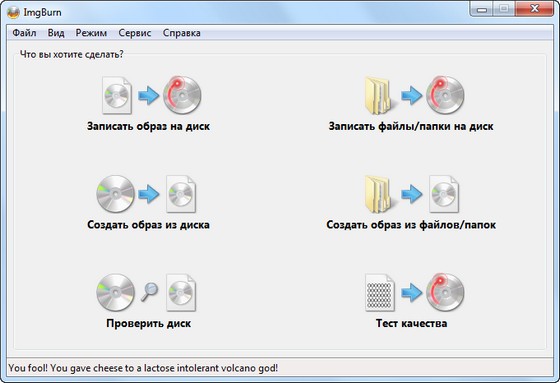Click the dotted test page icon above Тест качества
The image size is (560, 383).
(380, 293)
